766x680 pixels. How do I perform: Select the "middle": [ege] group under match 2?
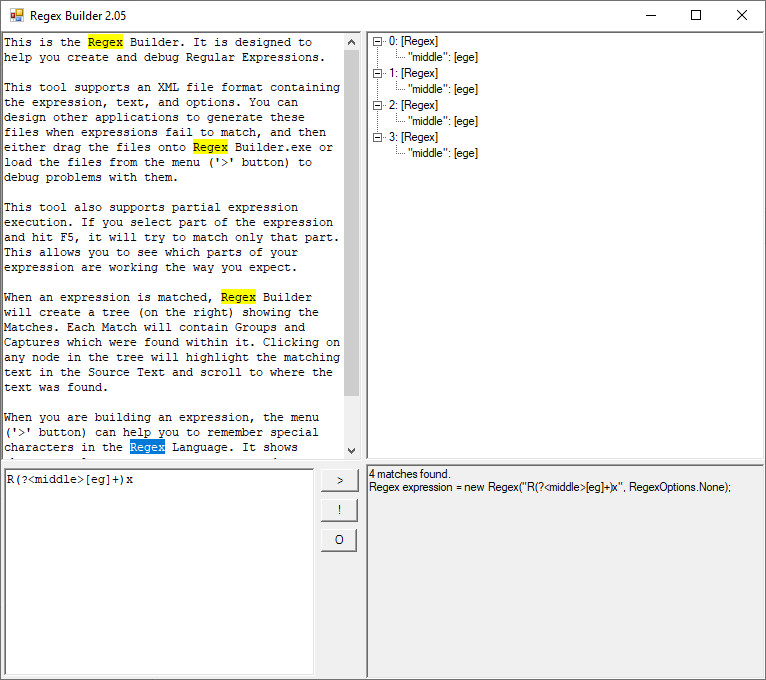[443, 121]
